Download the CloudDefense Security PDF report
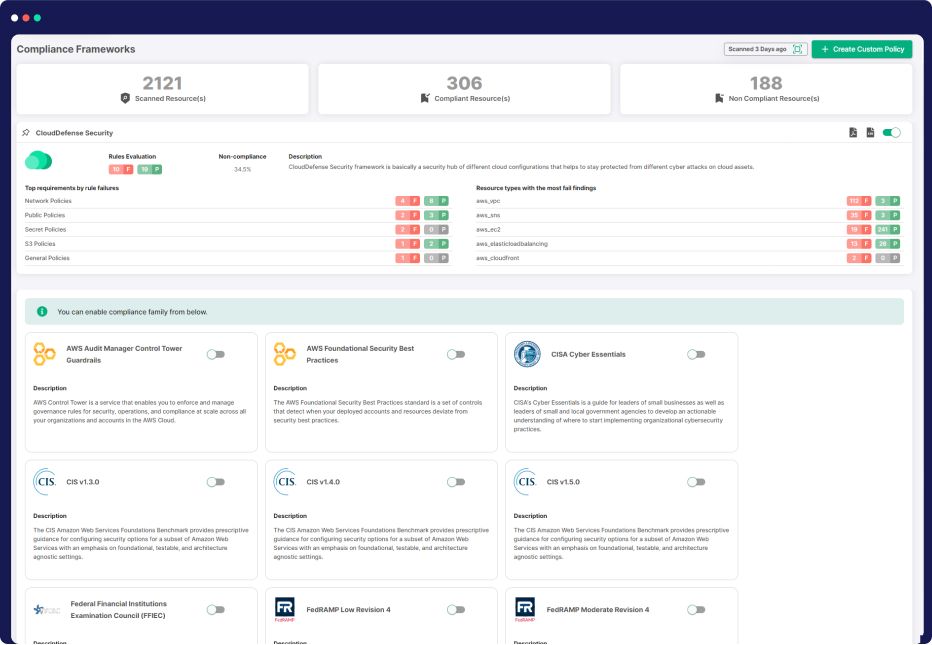This screenshot has height=645, width=932. click(853, 132)
